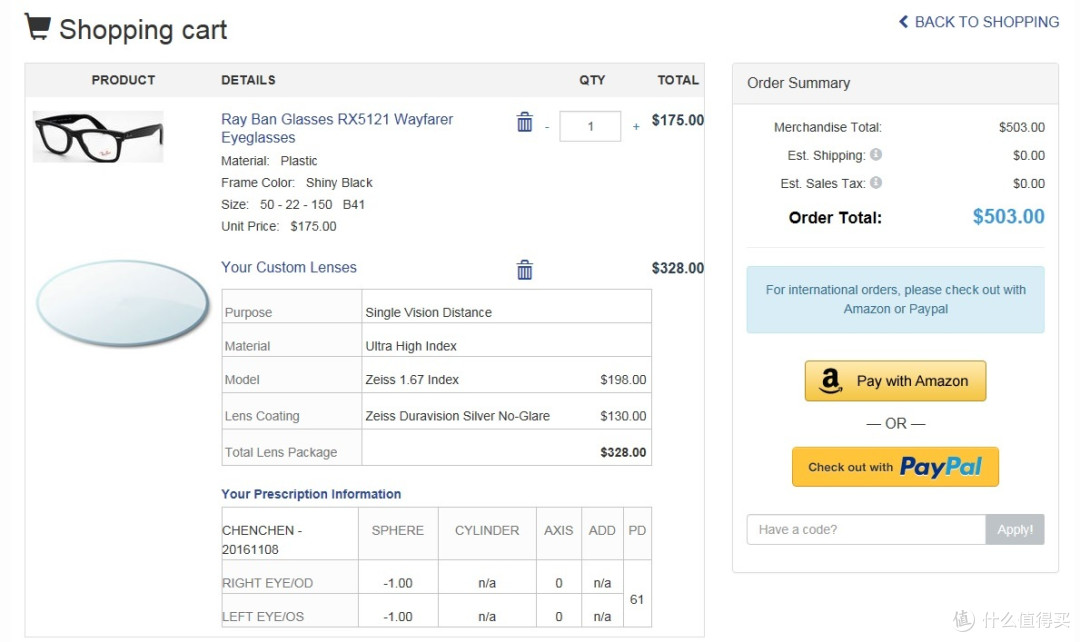Screen dimensions: 1080x642
Task: Open the Your Custom Lenses link
Action: (x=289, y=267)
